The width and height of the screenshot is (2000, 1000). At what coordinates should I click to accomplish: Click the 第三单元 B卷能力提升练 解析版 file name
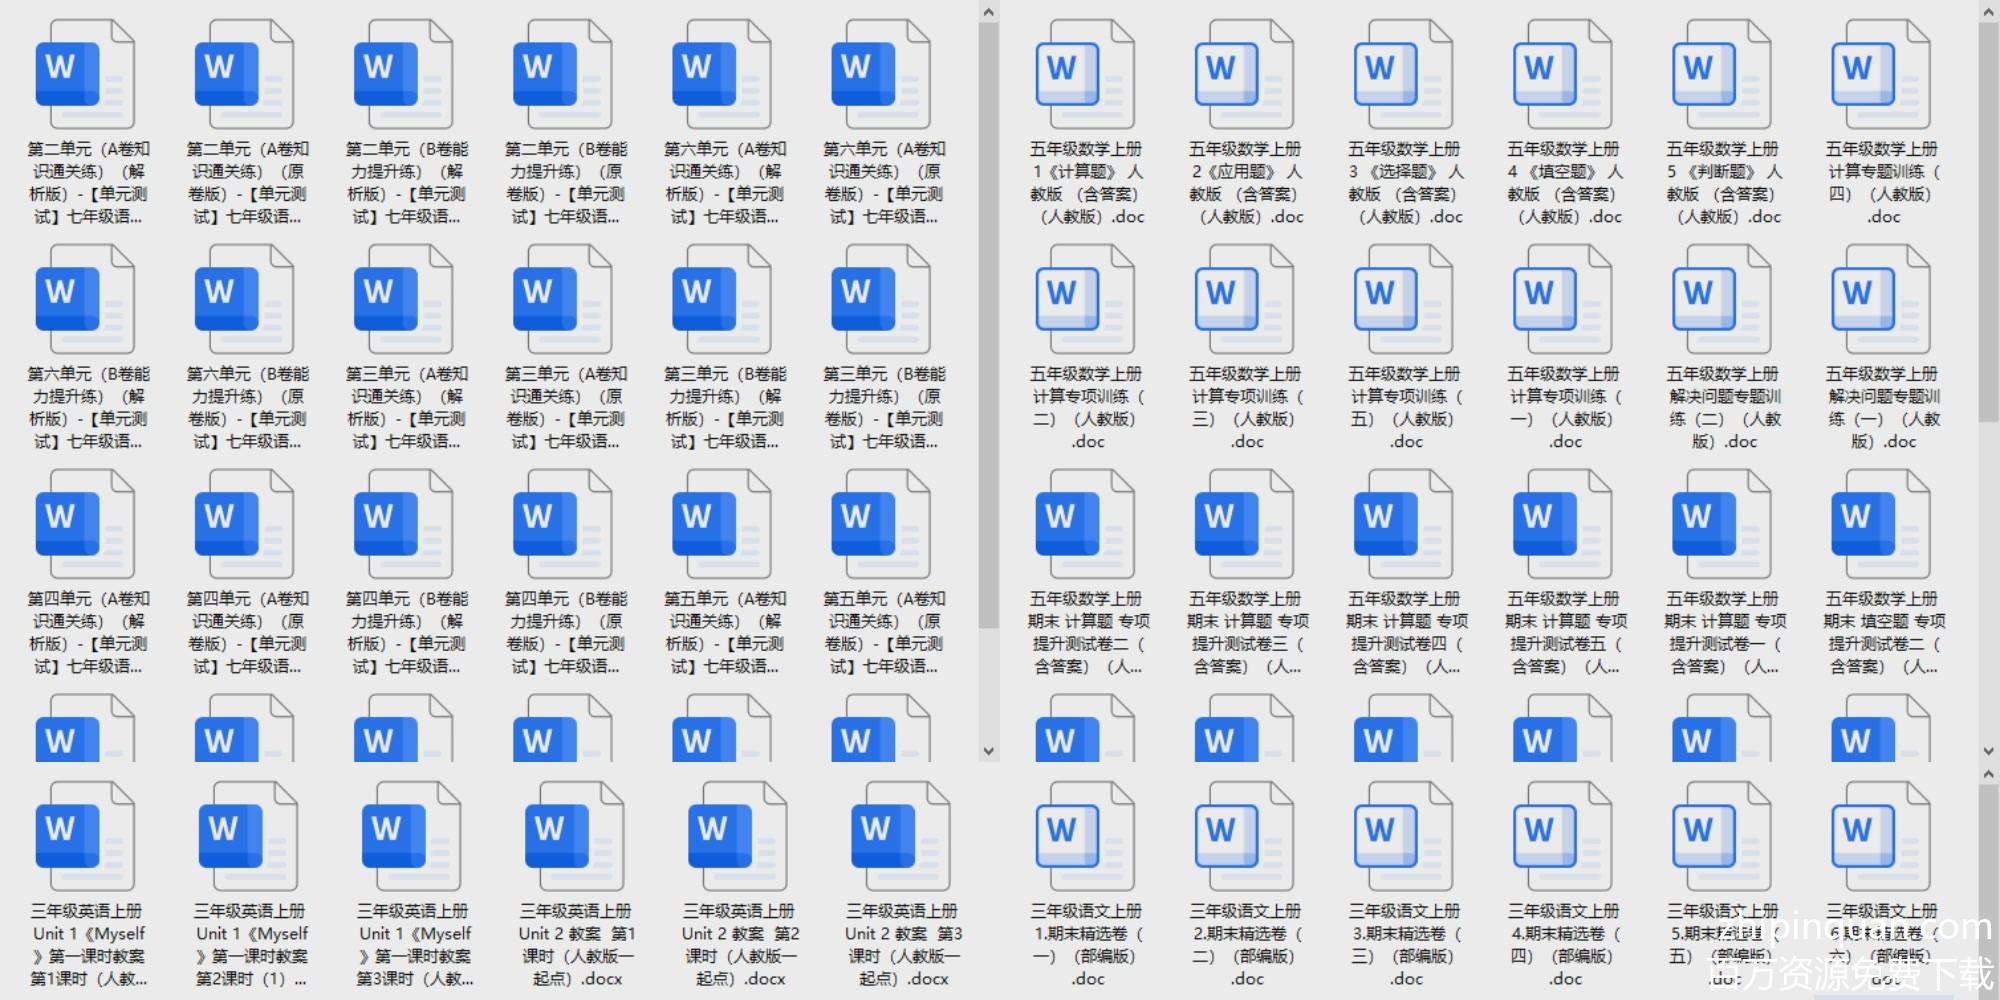[x=725, y=408]
